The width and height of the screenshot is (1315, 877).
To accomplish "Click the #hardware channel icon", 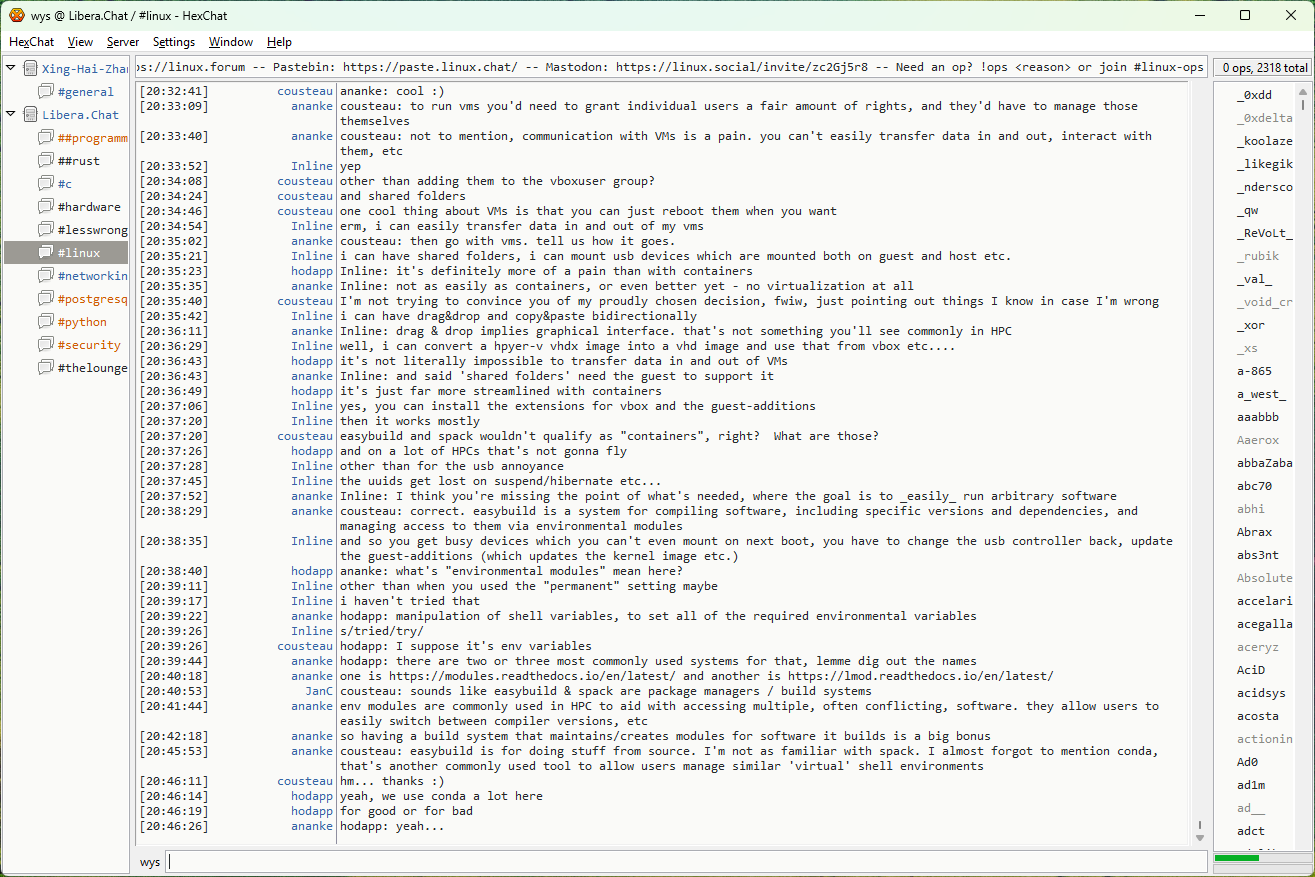I will tap(46, 207).
